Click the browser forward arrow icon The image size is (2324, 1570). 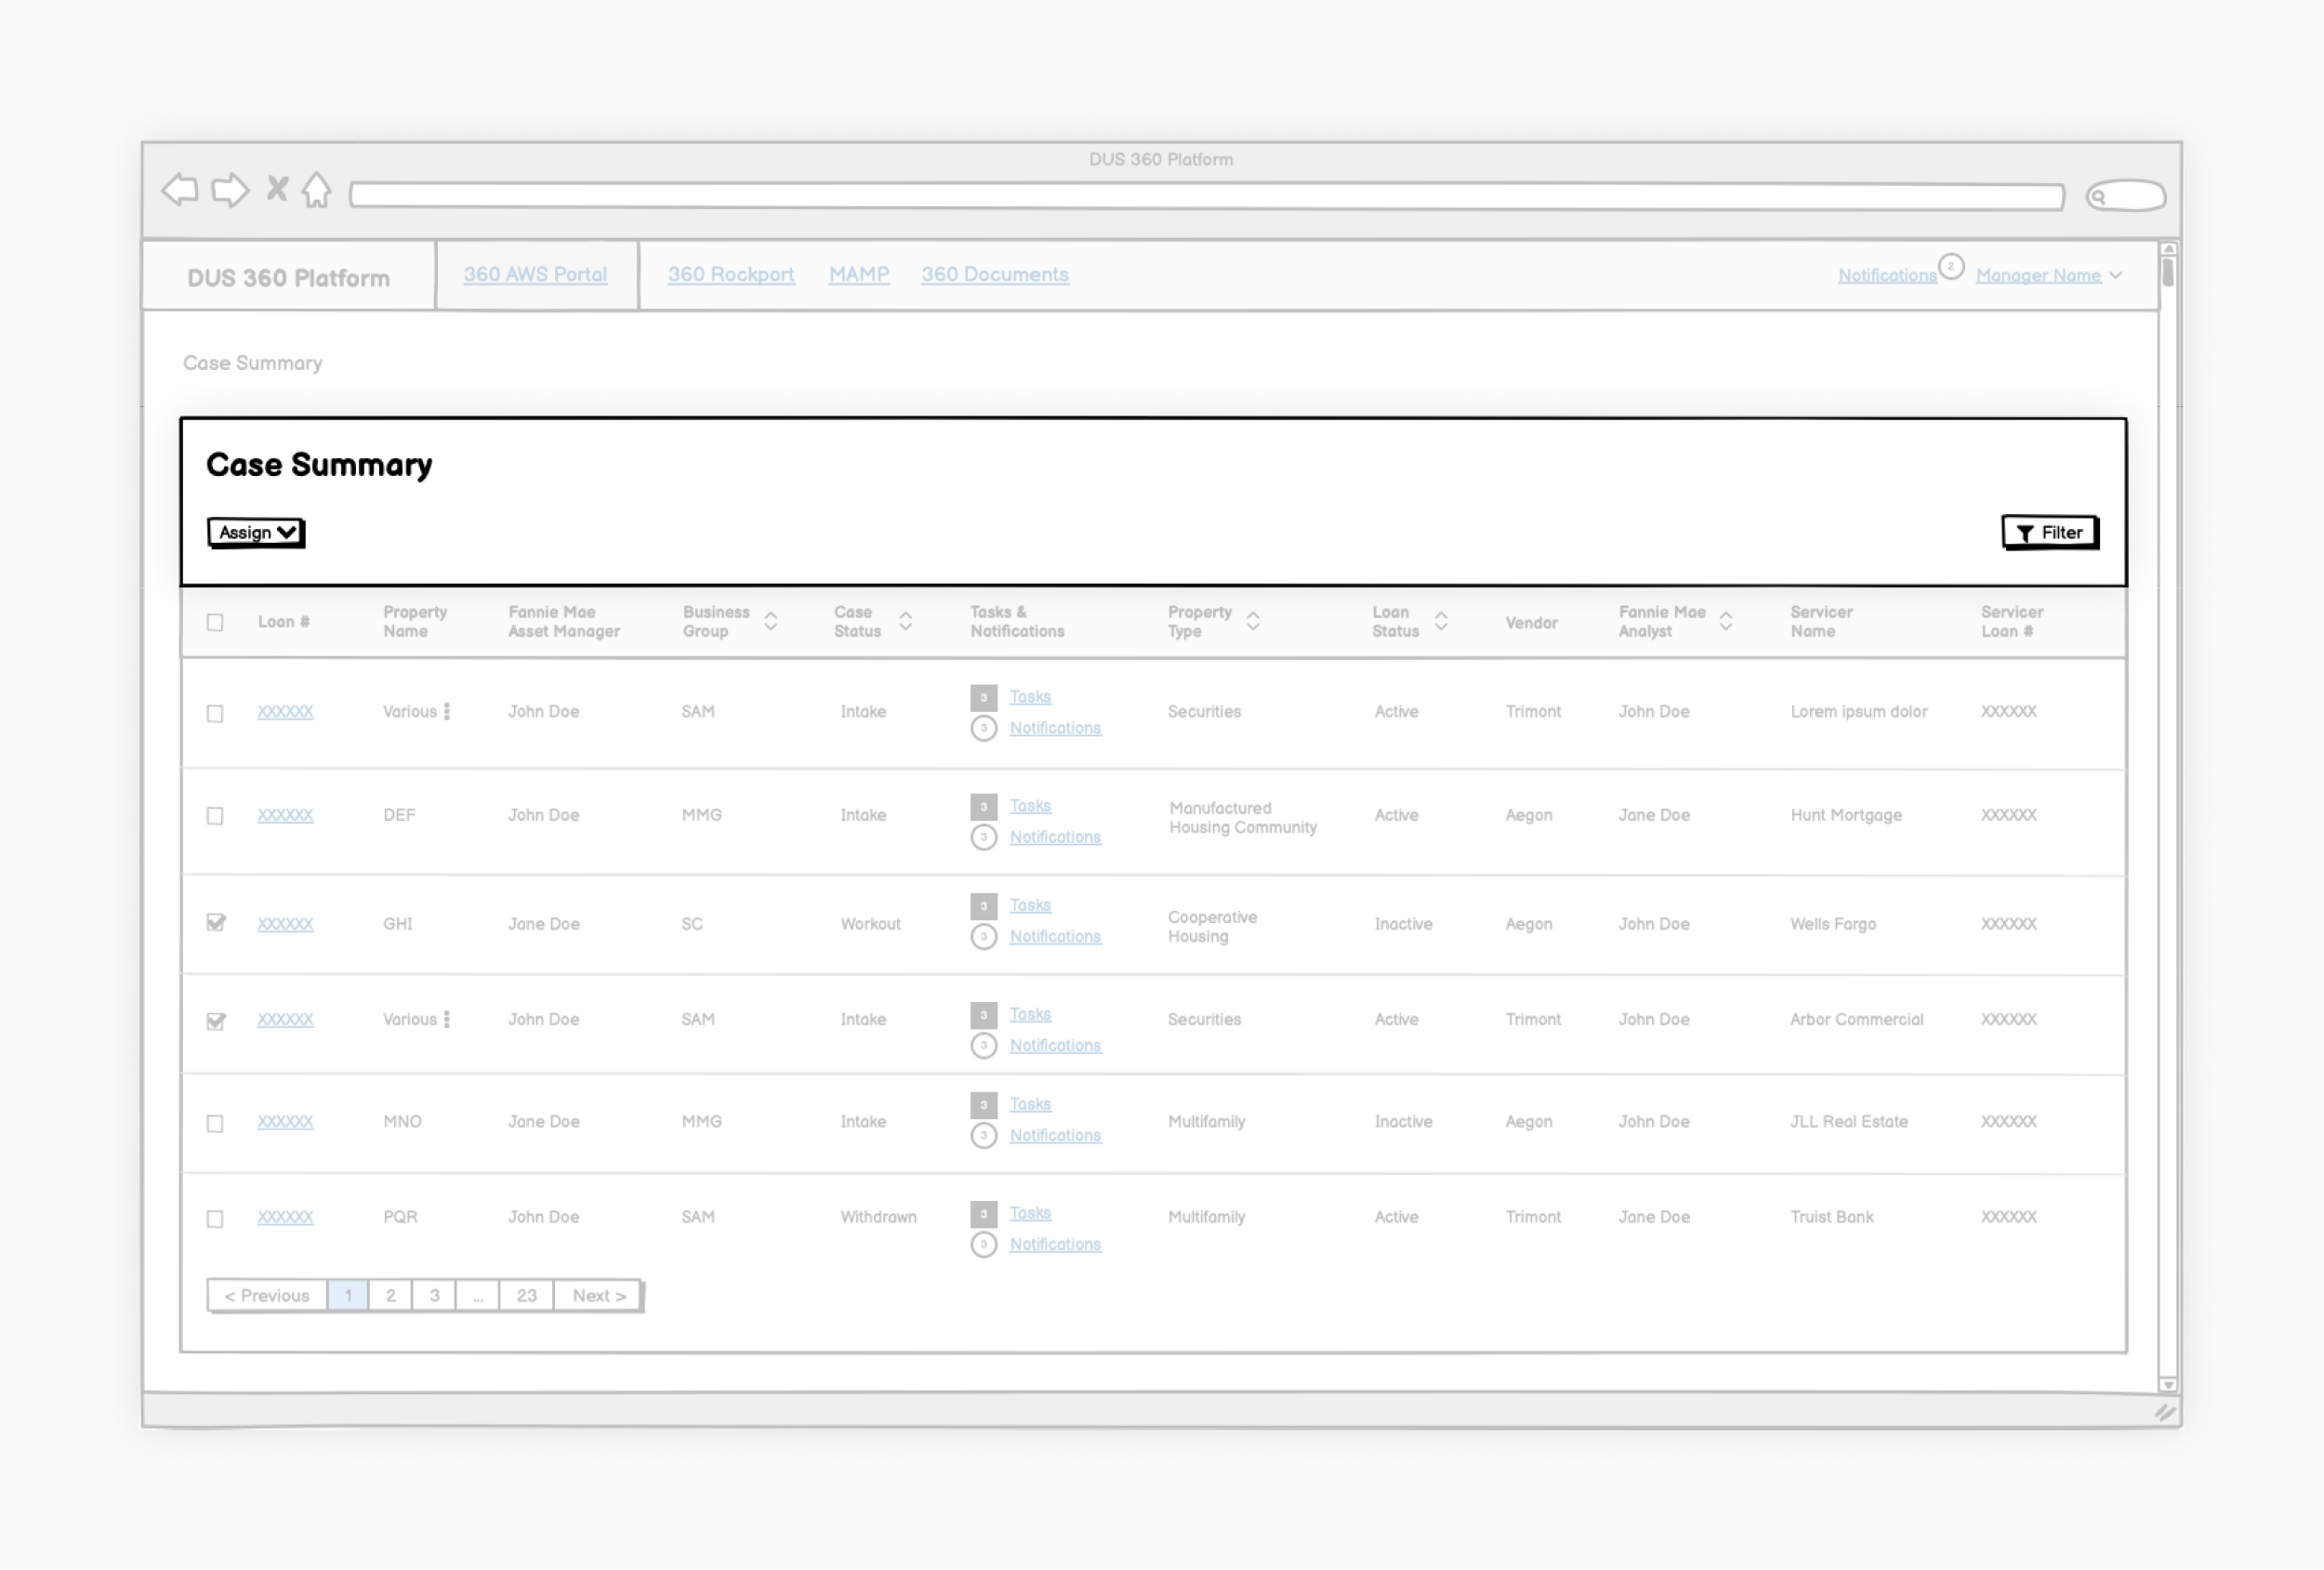tap(230, 190)
